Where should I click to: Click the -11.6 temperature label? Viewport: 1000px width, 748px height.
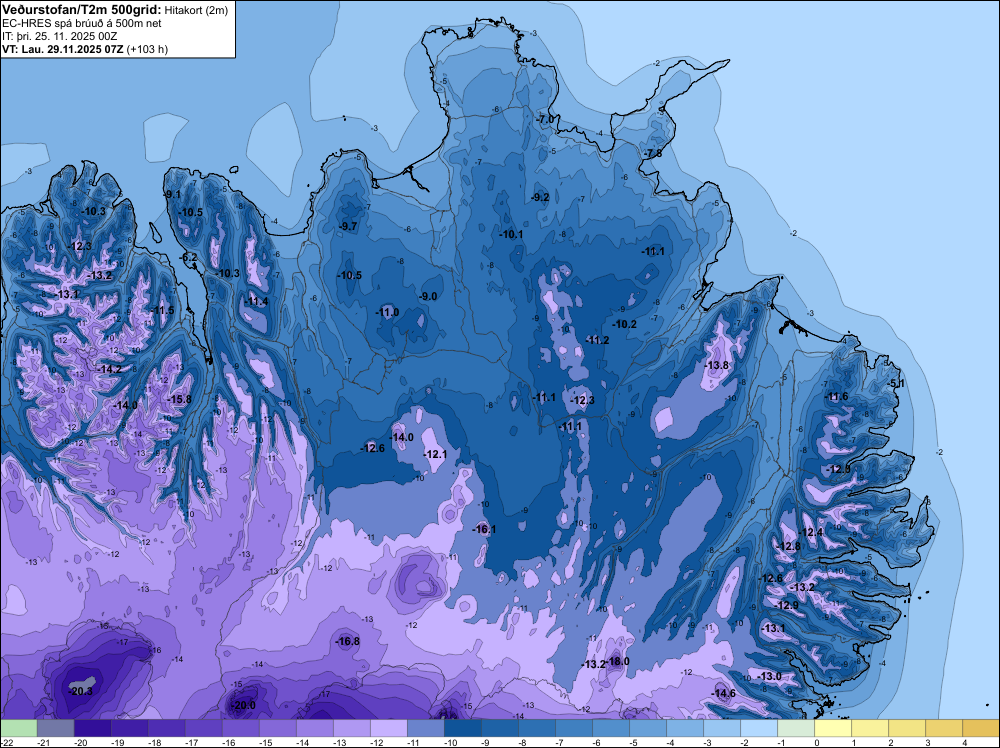[x=837, y=397]
